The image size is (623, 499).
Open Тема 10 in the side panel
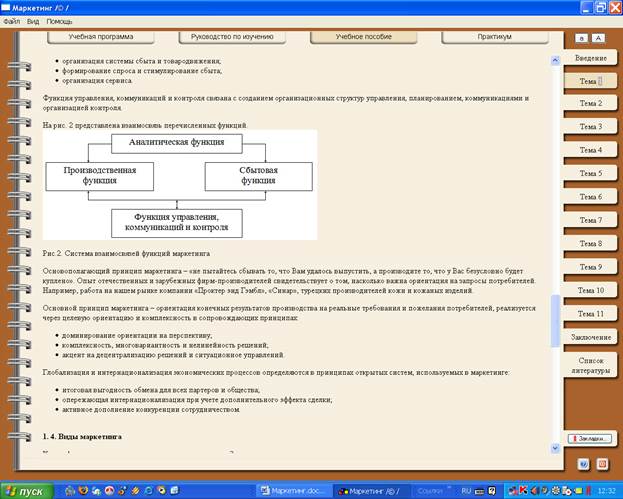coord(590,291)
